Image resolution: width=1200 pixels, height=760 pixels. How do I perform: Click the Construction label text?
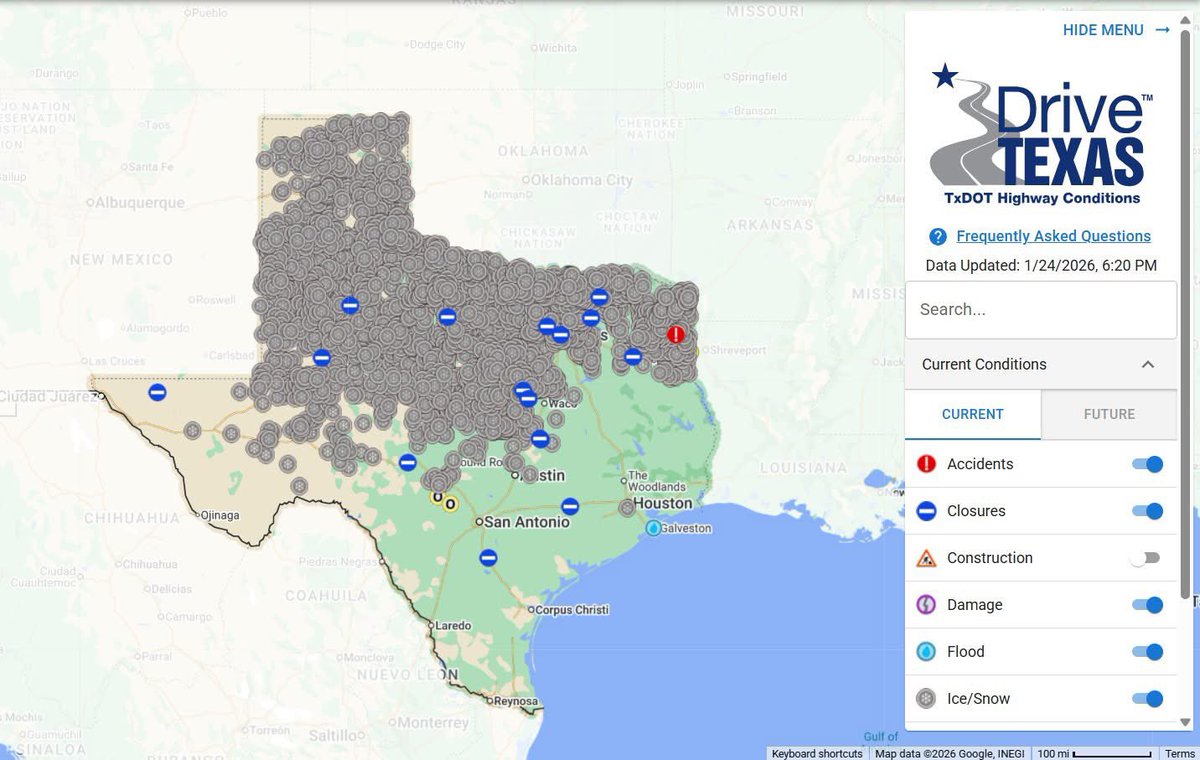990,558
